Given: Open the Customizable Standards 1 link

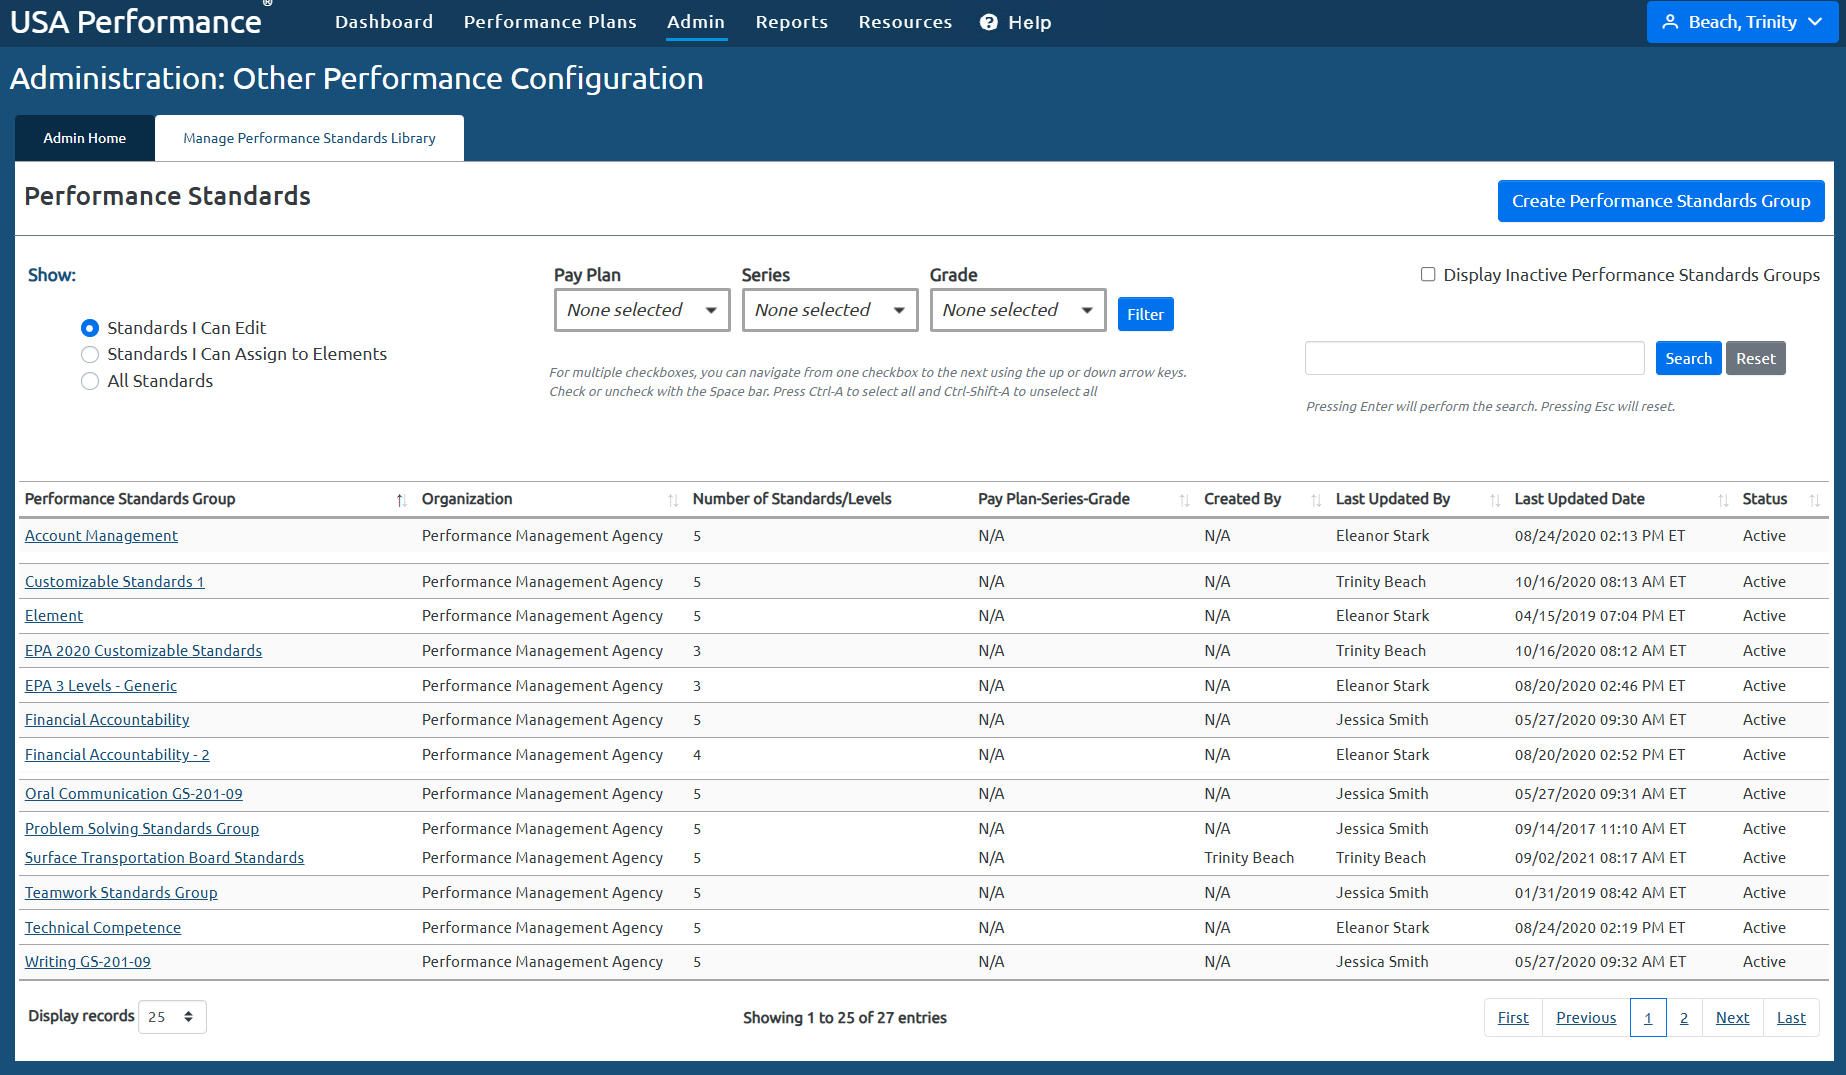Looking at the screenshot, I should [x=114, y=582].
